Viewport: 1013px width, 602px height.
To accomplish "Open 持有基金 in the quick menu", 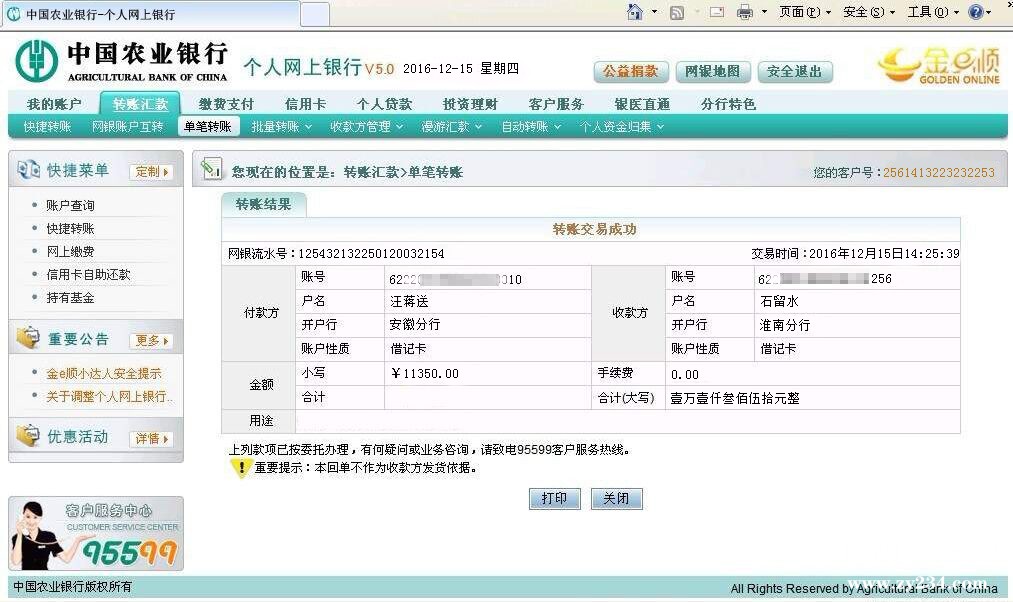I will coord(70,298).
